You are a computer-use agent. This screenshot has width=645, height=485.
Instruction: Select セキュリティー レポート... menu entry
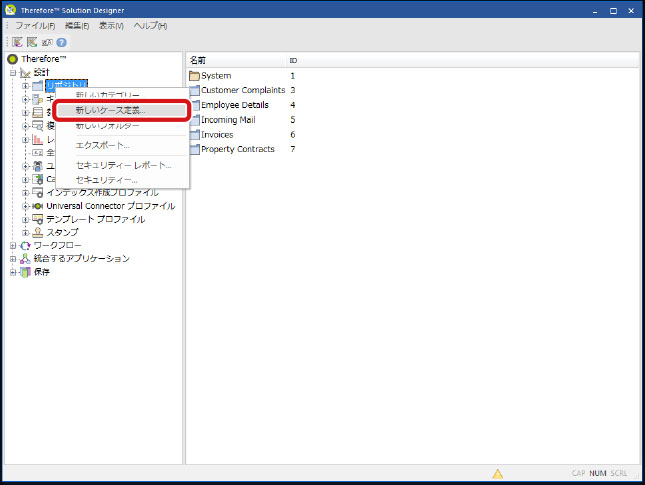pos(123,164)
